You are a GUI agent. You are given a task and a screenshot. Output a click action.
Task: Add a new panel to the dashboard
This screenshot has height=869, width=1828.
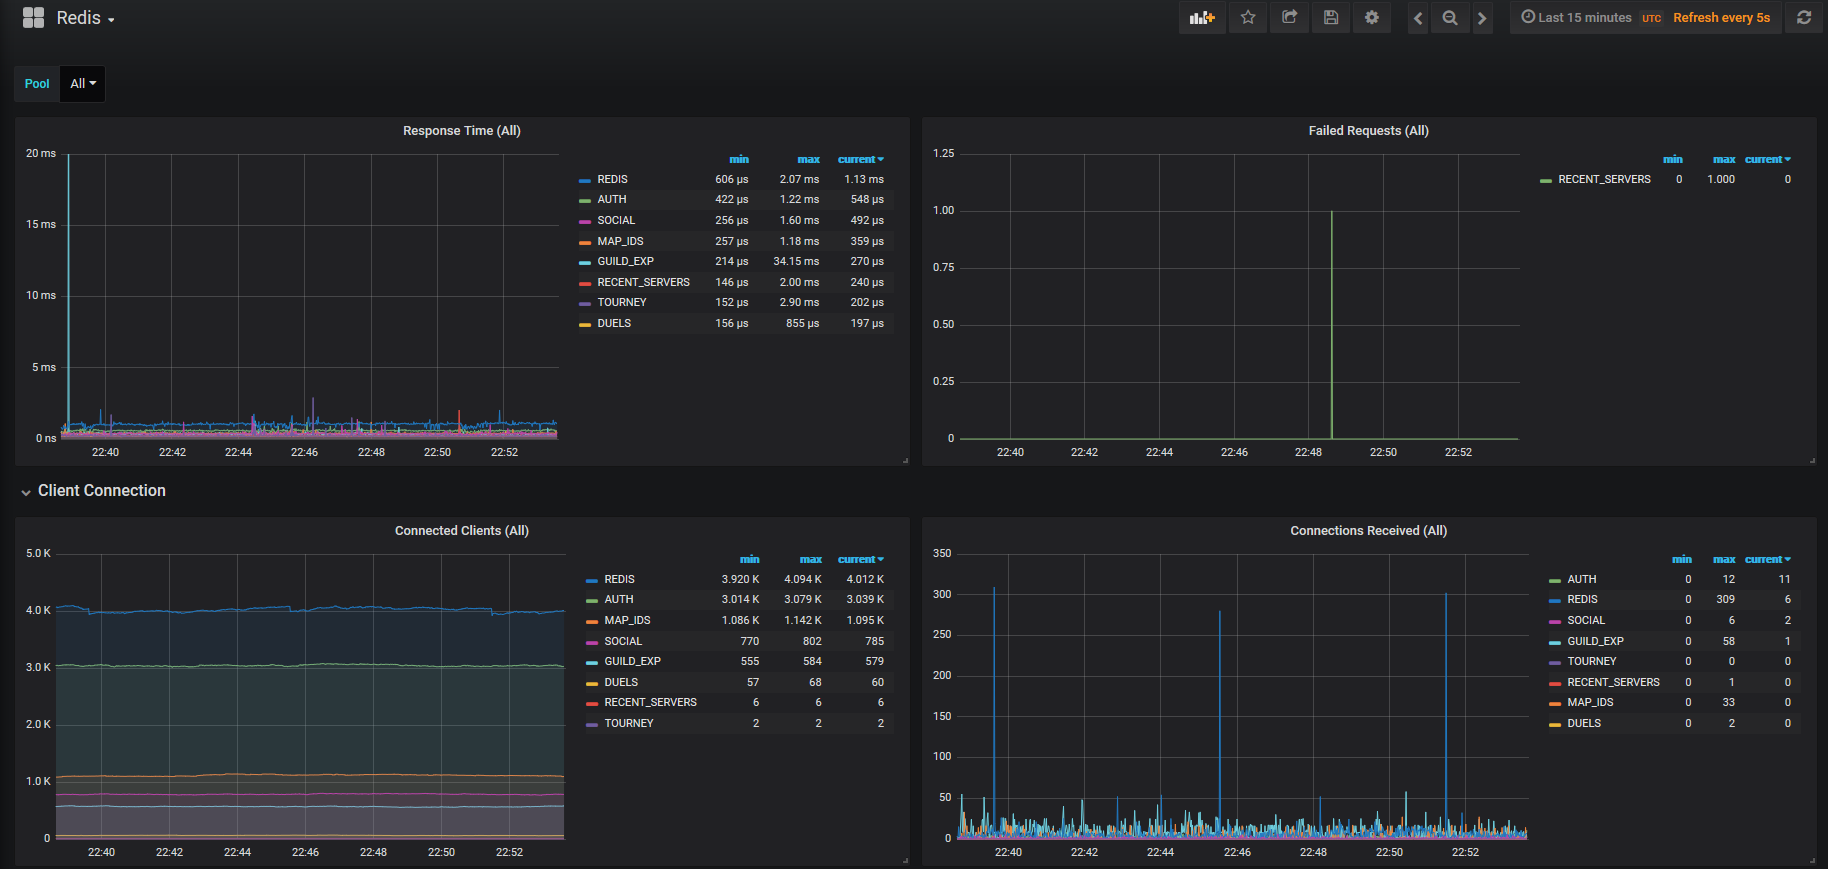pos(1202,18)
